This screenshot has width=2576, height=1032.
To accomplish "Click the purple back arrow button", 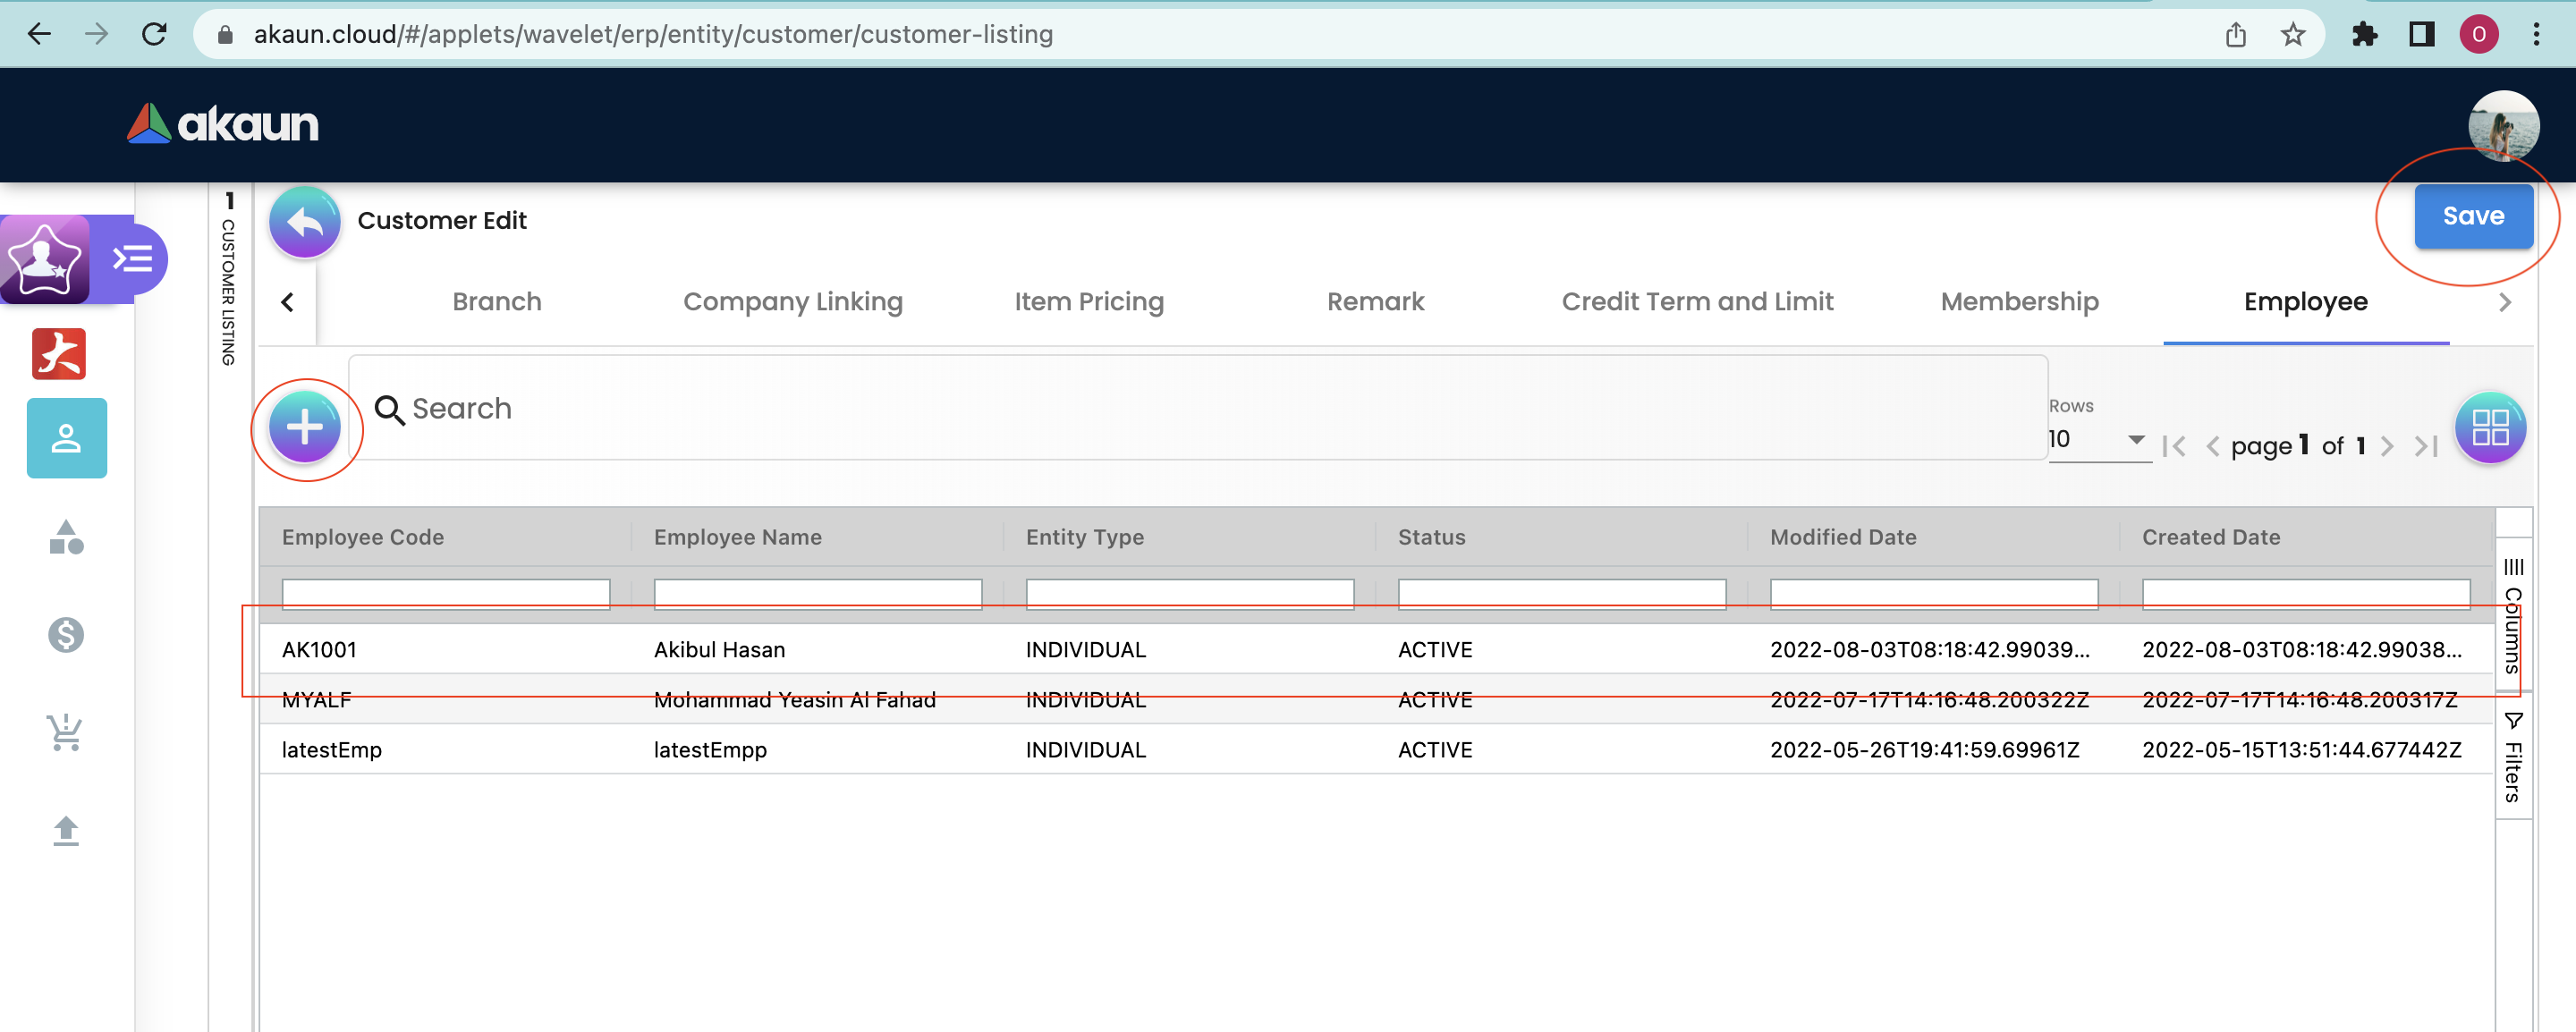I will 304,222.
